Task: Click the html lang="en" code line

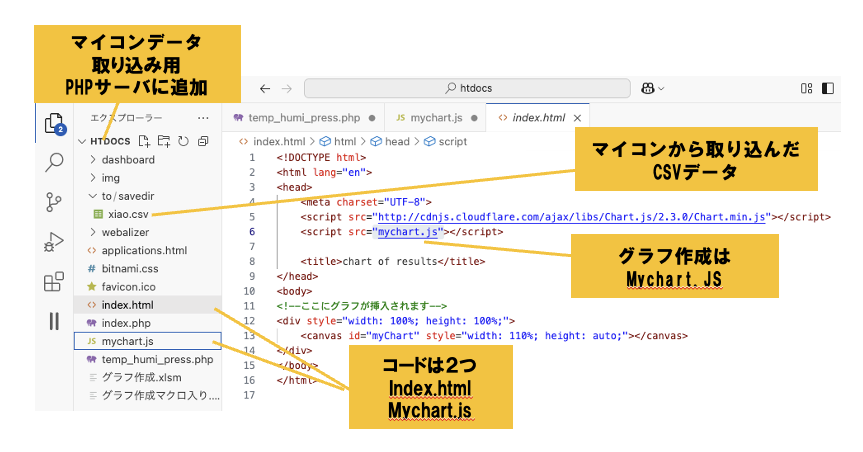Action: click(324, 172)
